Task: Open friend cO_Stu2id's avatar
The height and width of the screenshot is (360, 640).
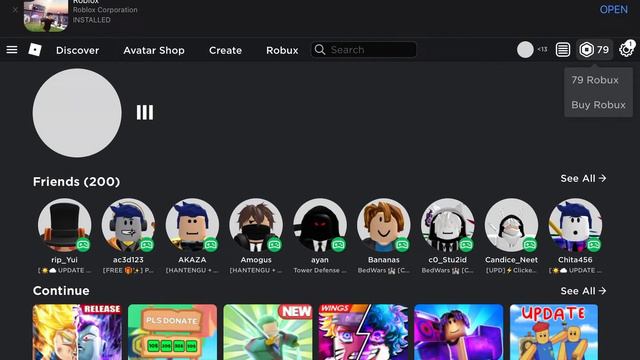Action: point(448,225)
